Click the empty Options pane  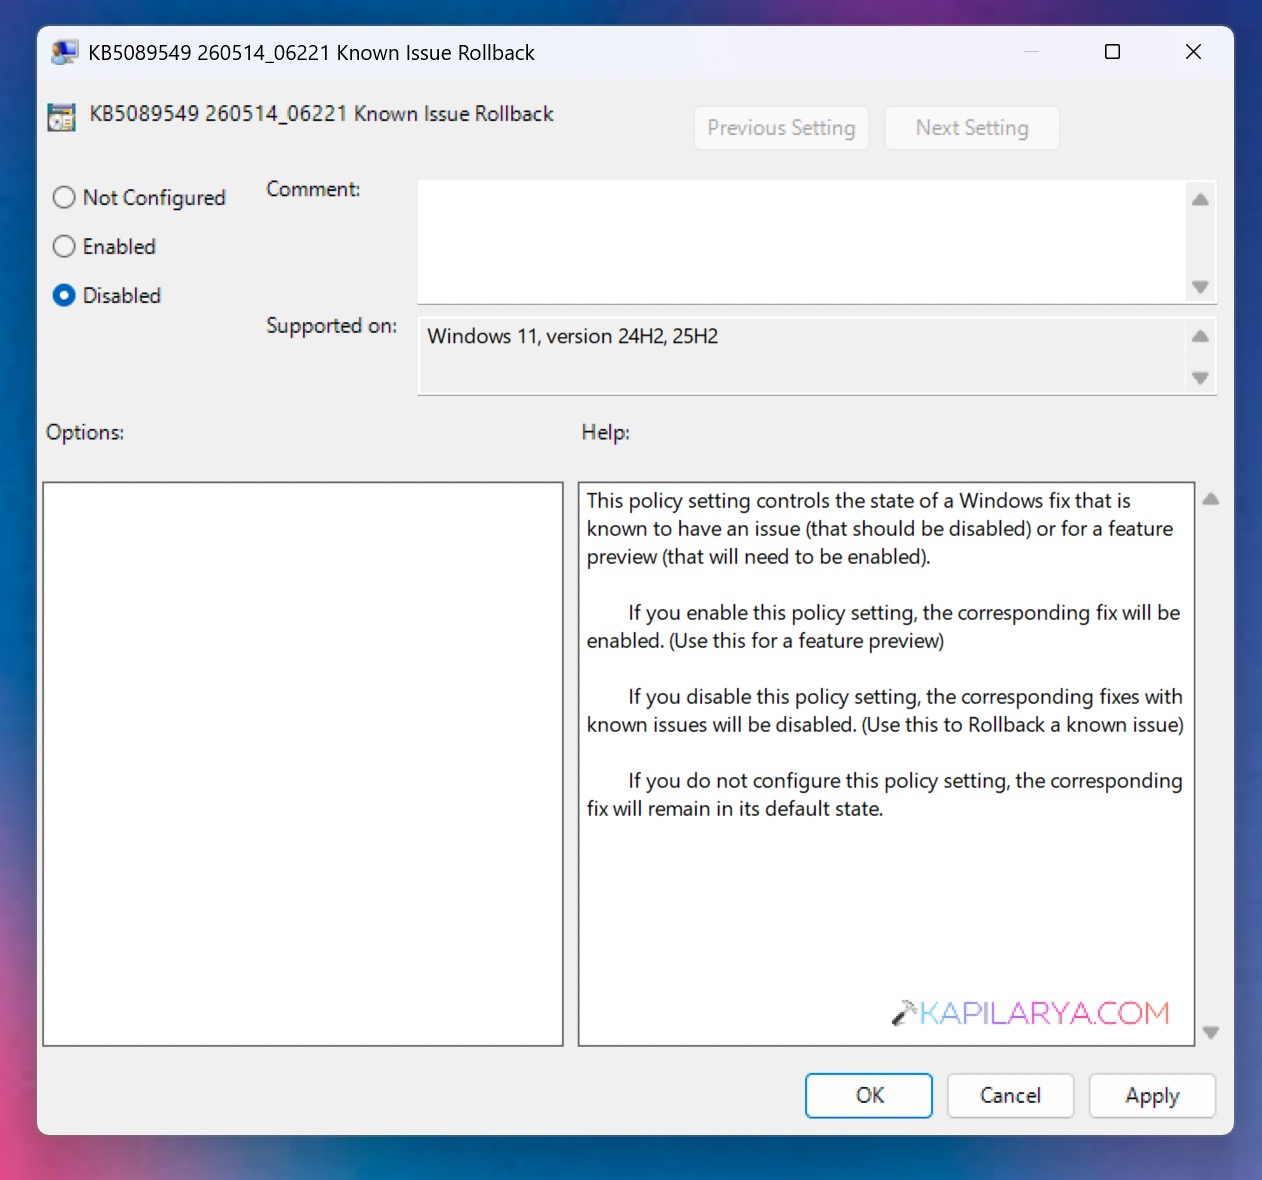(x=303, y=764)
